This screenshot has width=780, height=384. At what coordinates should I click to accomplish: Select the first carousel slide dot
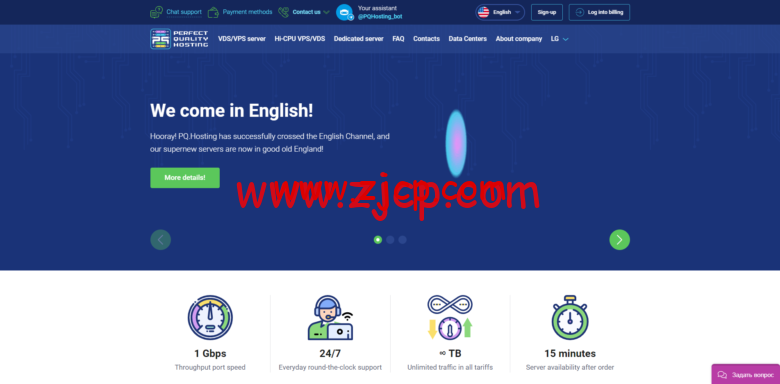pos(378,240)
